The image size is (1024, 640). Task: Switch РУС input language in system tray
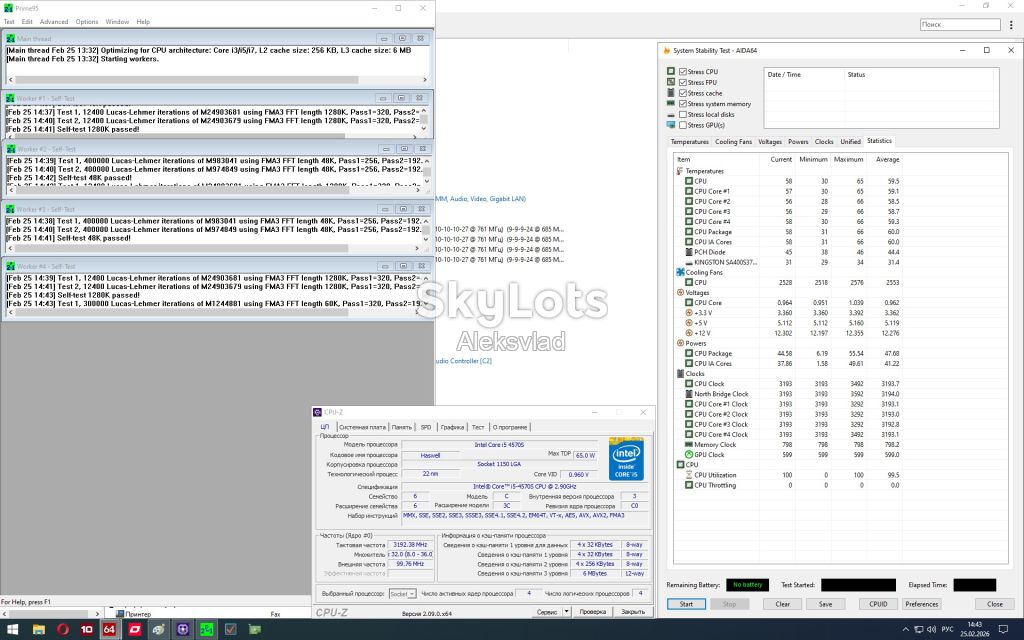coord(948,630)
